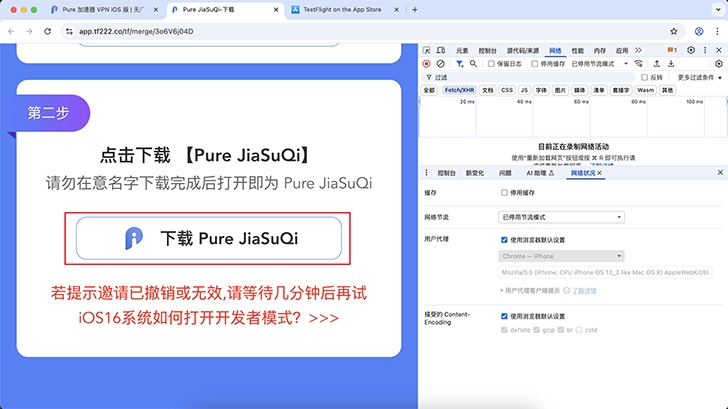Viewport: 728px width, 409px height.
Task: Open iOS16系统如何打开开发者模式 link
Action: [x=208, y=318]
